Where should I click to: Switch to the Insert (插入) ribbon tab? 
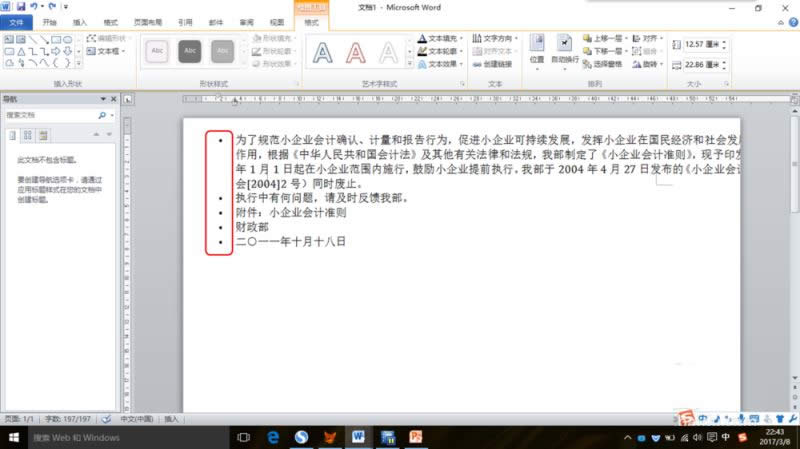80,22
